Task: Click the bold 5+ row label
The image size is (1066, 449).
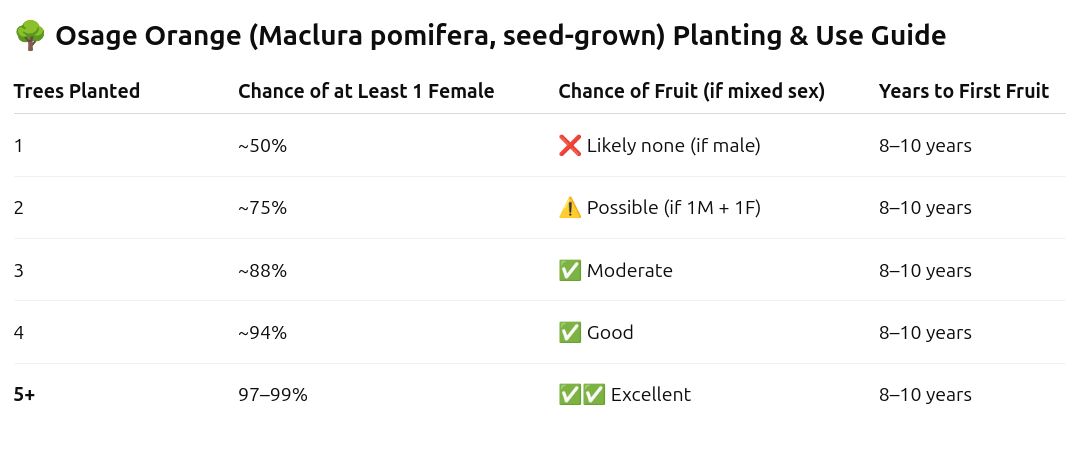Action: tap(24, 395)
